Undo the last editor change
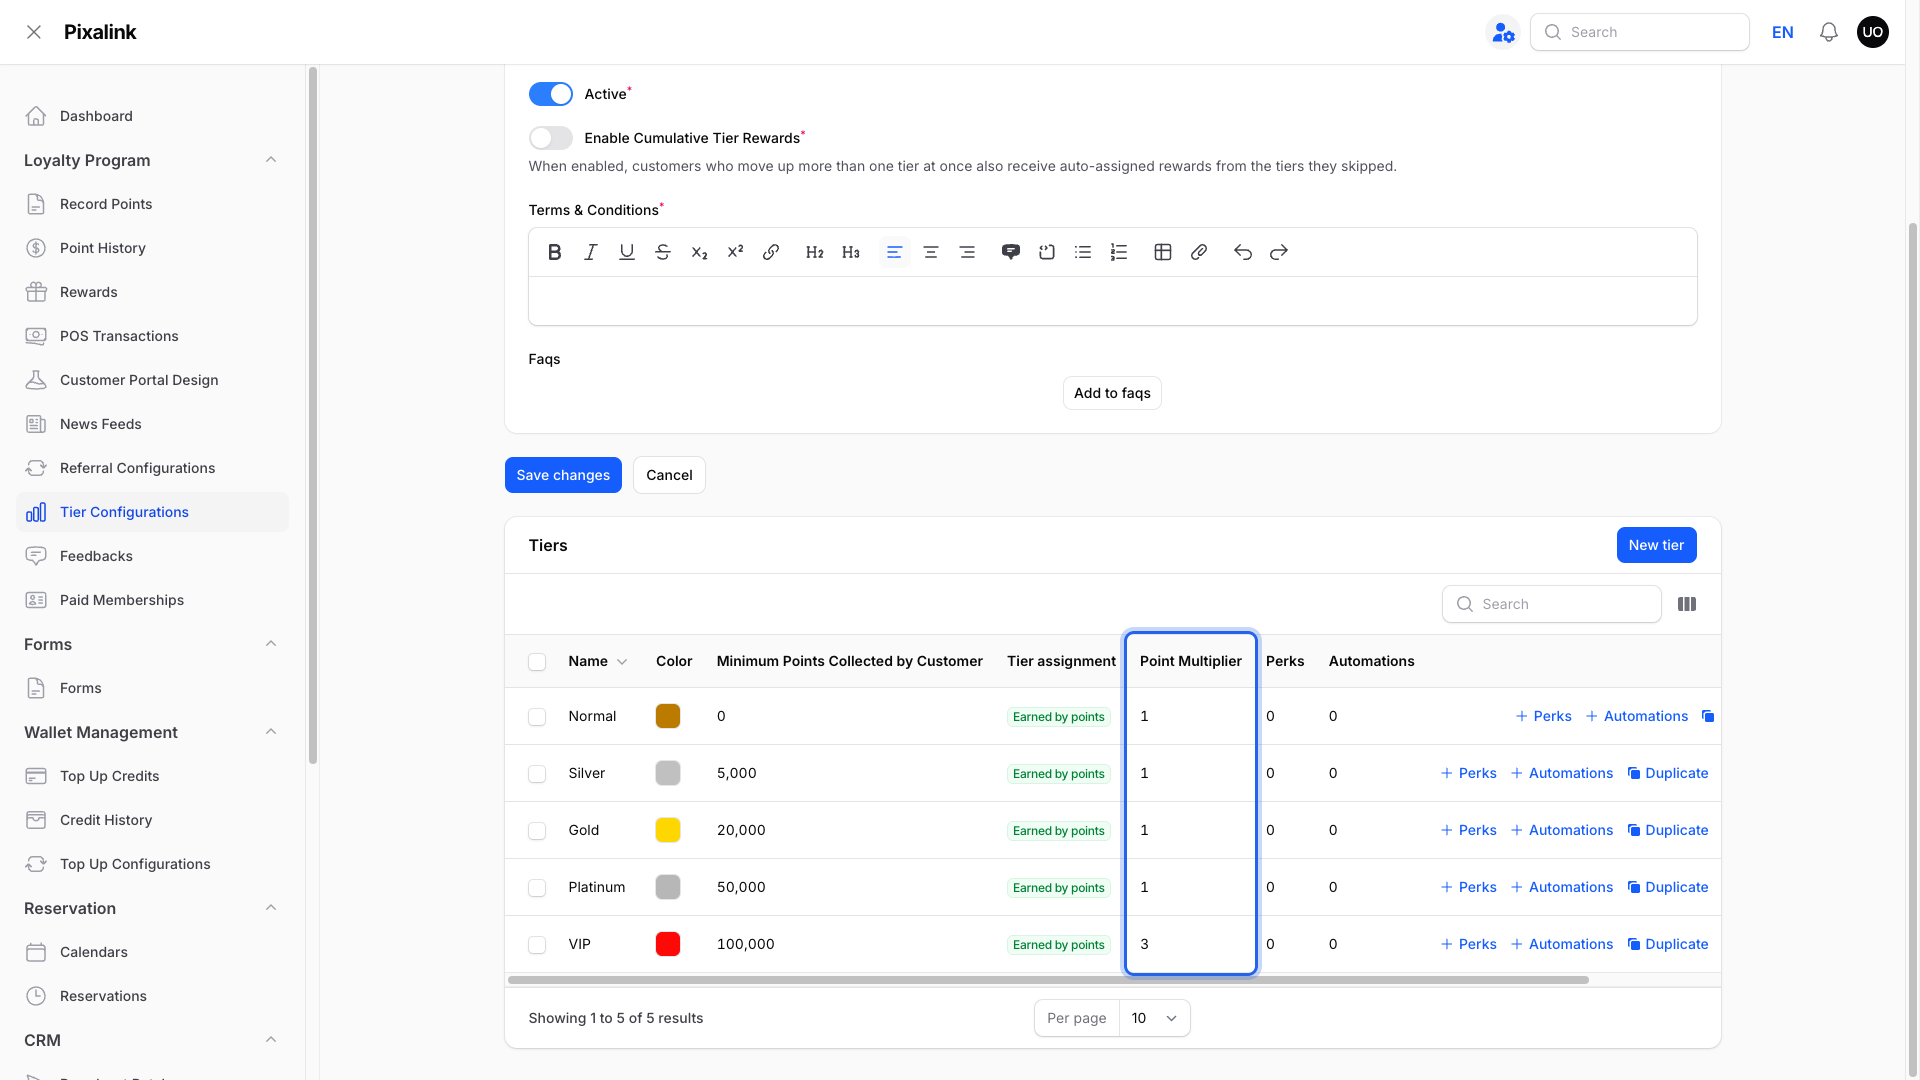 coord(1242,252)
